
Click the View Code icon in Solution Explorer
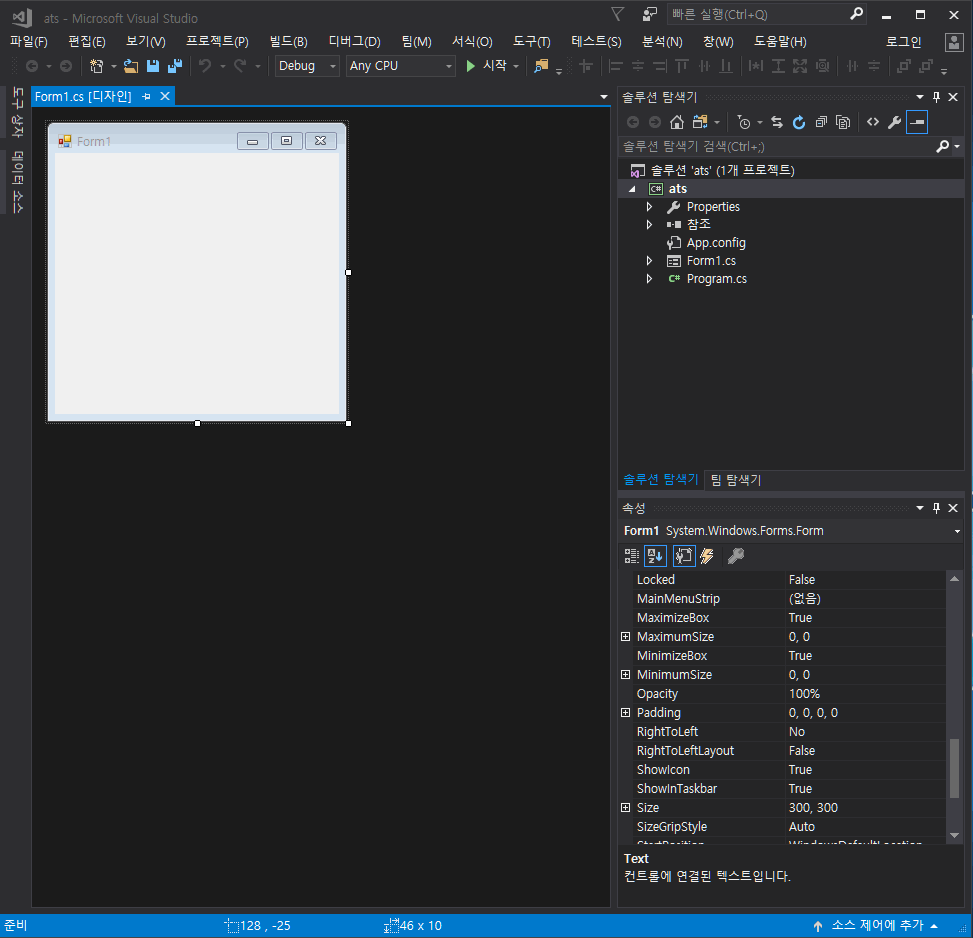[872, 122]
